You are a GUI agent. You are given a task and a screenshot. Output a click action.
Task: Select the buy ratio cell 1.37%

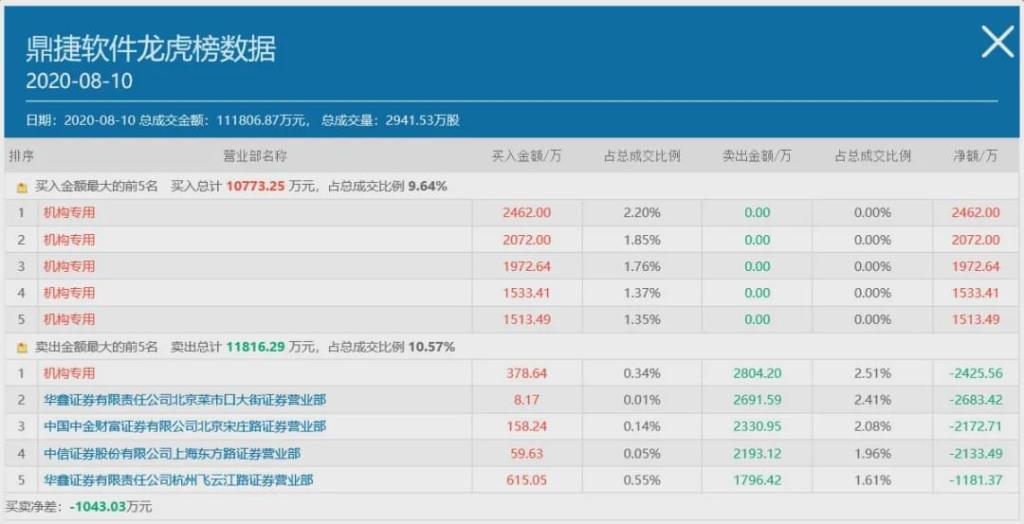click(642, 293)
